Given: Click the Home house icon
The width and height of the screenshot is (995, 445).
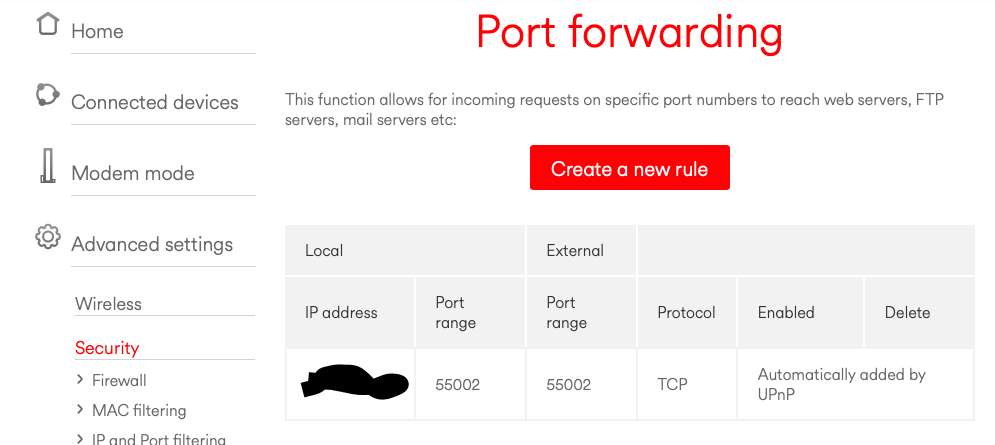Looking at the screenshot, I should [48, 24].
